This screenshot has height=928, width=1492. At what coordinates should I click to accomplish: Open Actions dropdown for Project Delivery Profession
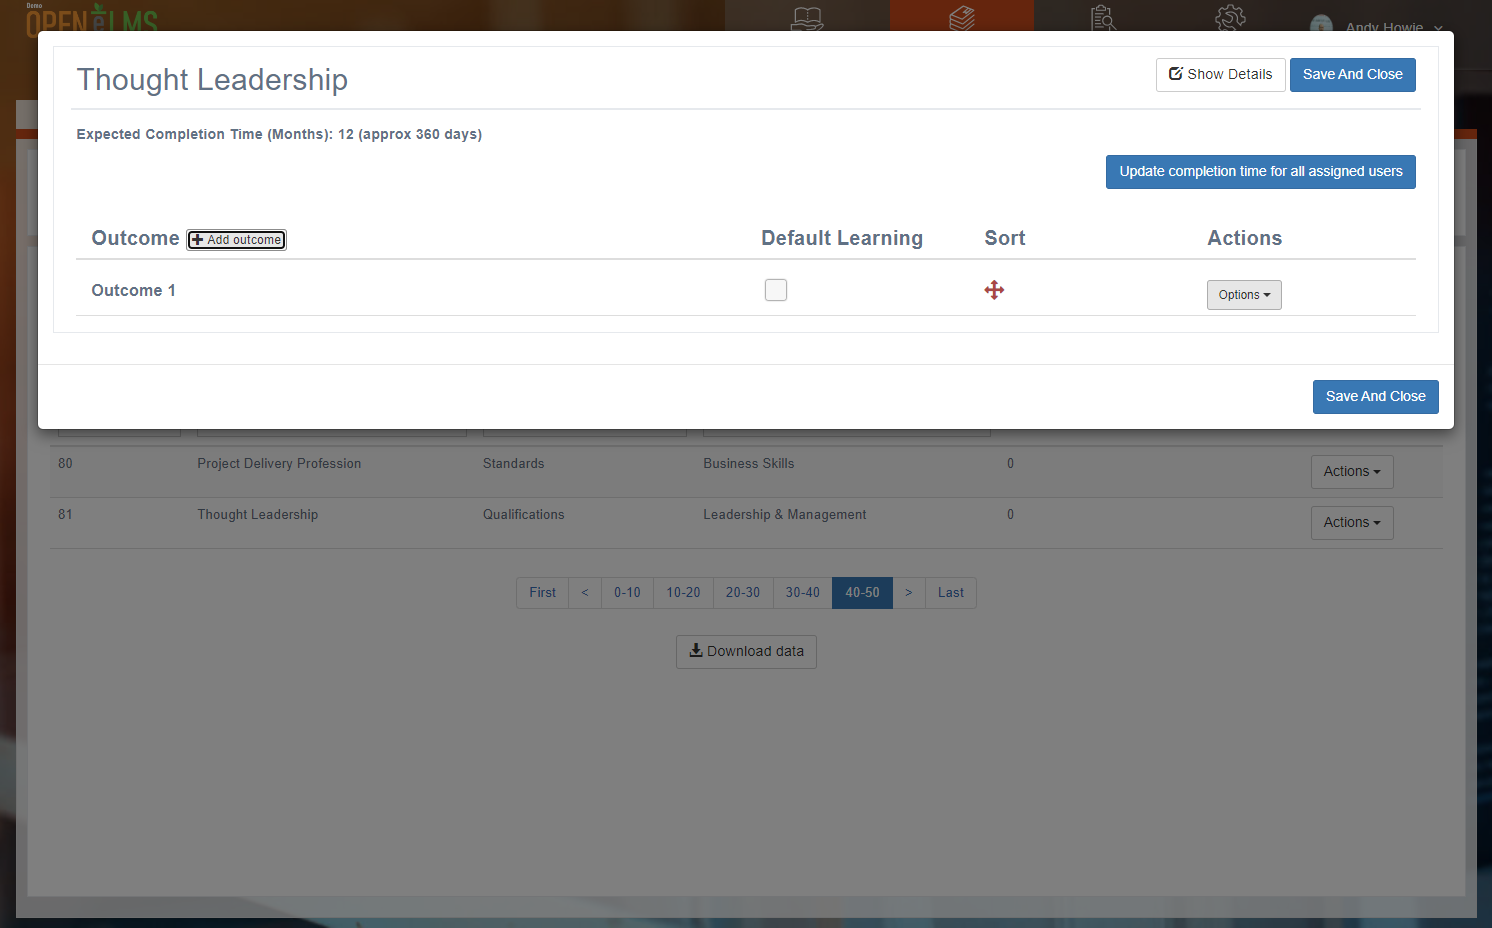1352,472
